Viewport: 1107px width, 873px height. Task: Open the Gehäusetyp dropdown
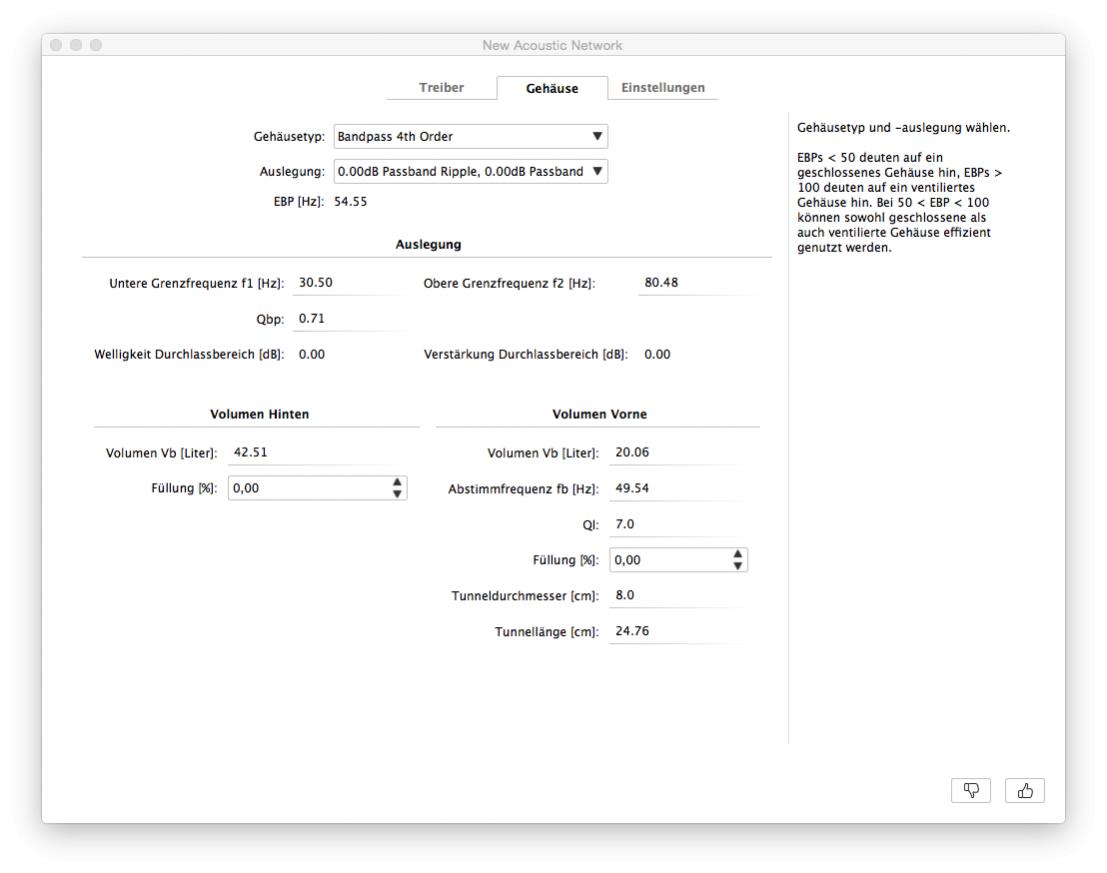coord(470,136)
